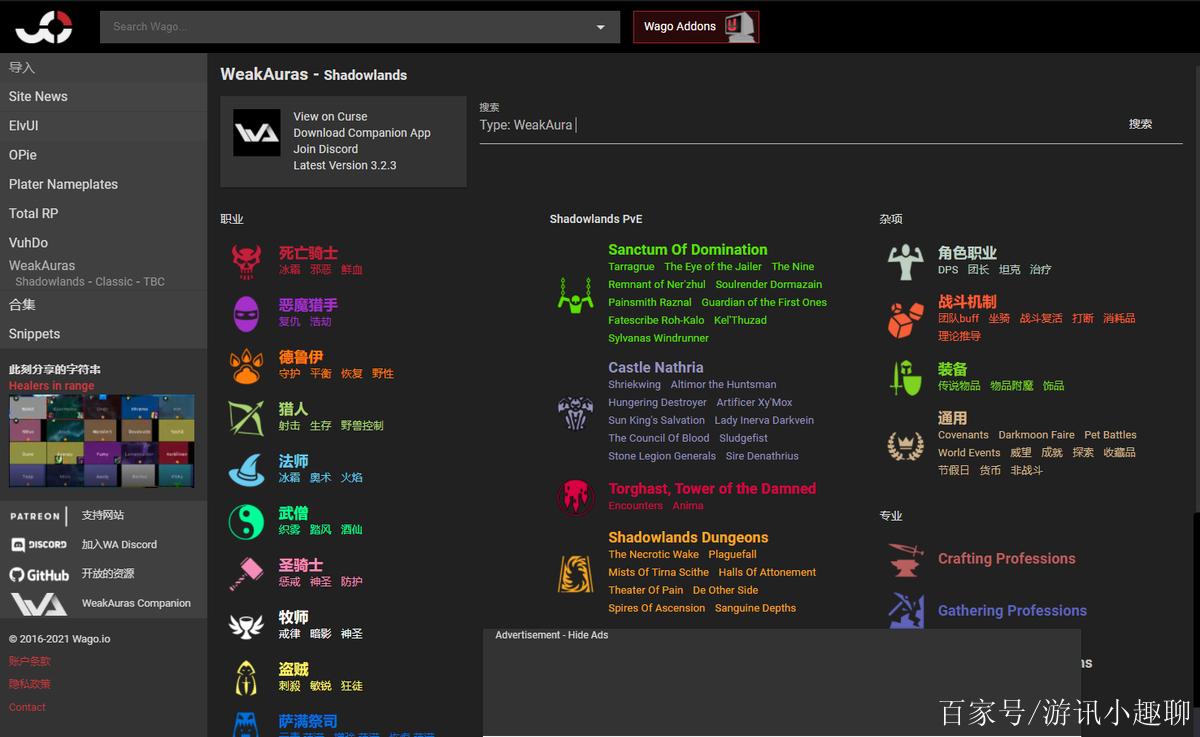The image size is (1200, 737).
Task: Select the Crafting Professions anvil icon
Action: click(x=906, y=560)
